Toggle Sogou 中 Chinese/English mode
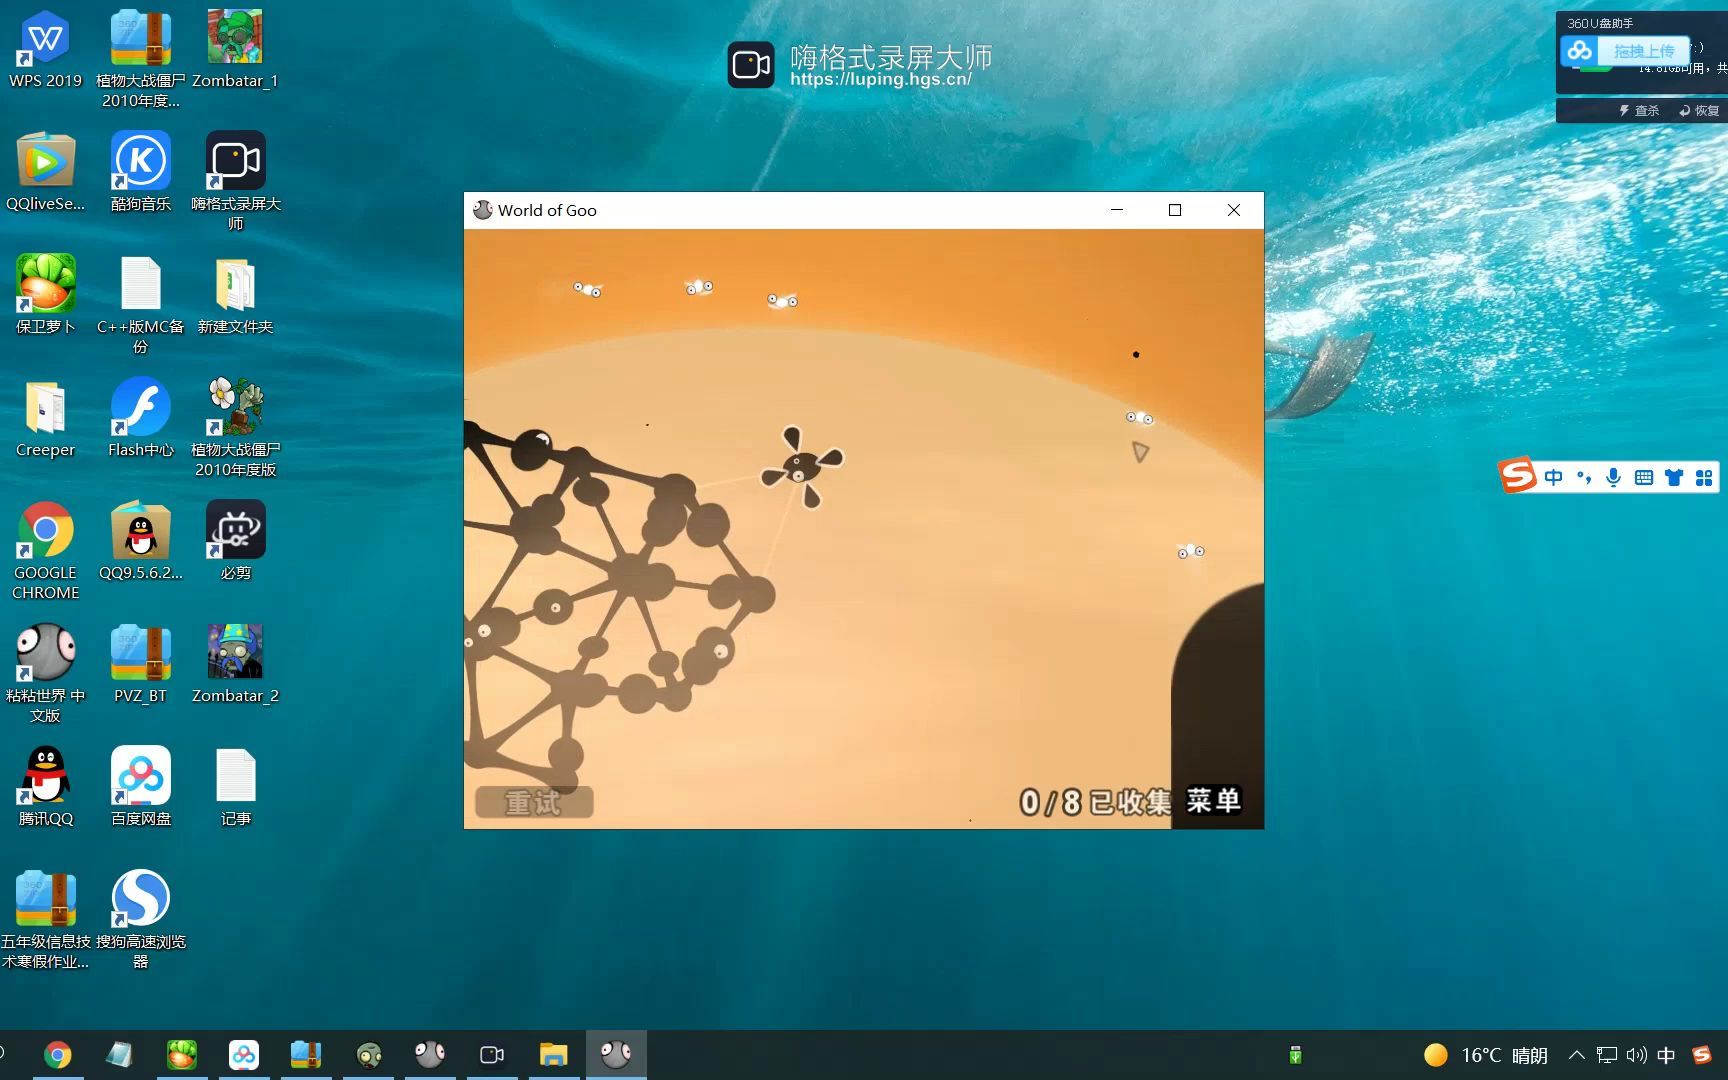 (x=1553, y=477)
